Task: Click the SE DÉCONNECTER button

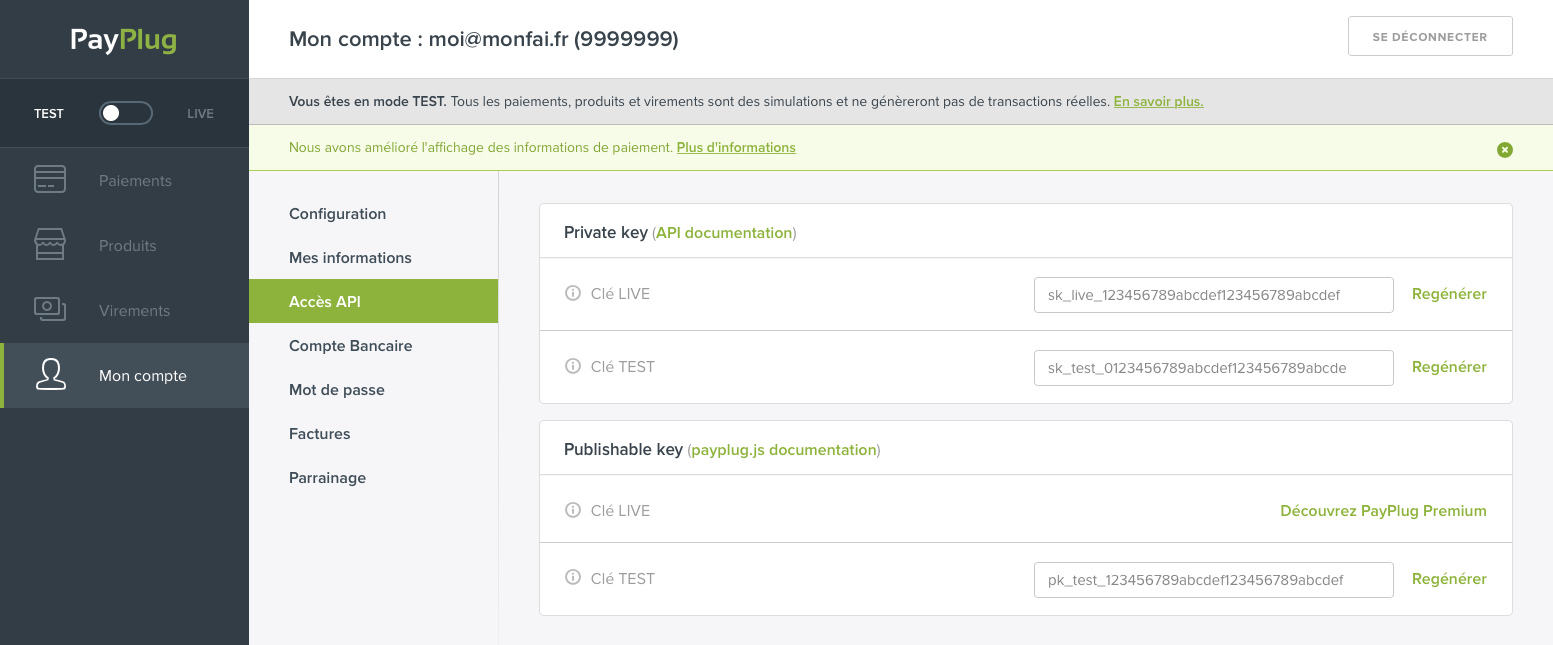Action: [1430, 35]
